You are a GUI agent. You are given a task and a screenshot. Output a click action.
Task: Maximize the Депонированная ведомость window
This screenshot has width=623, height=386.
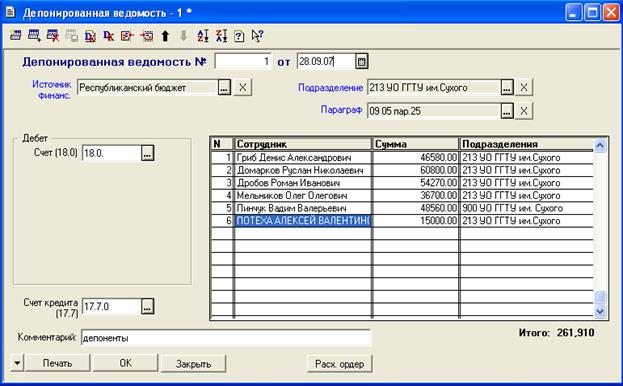pos(592,13)
